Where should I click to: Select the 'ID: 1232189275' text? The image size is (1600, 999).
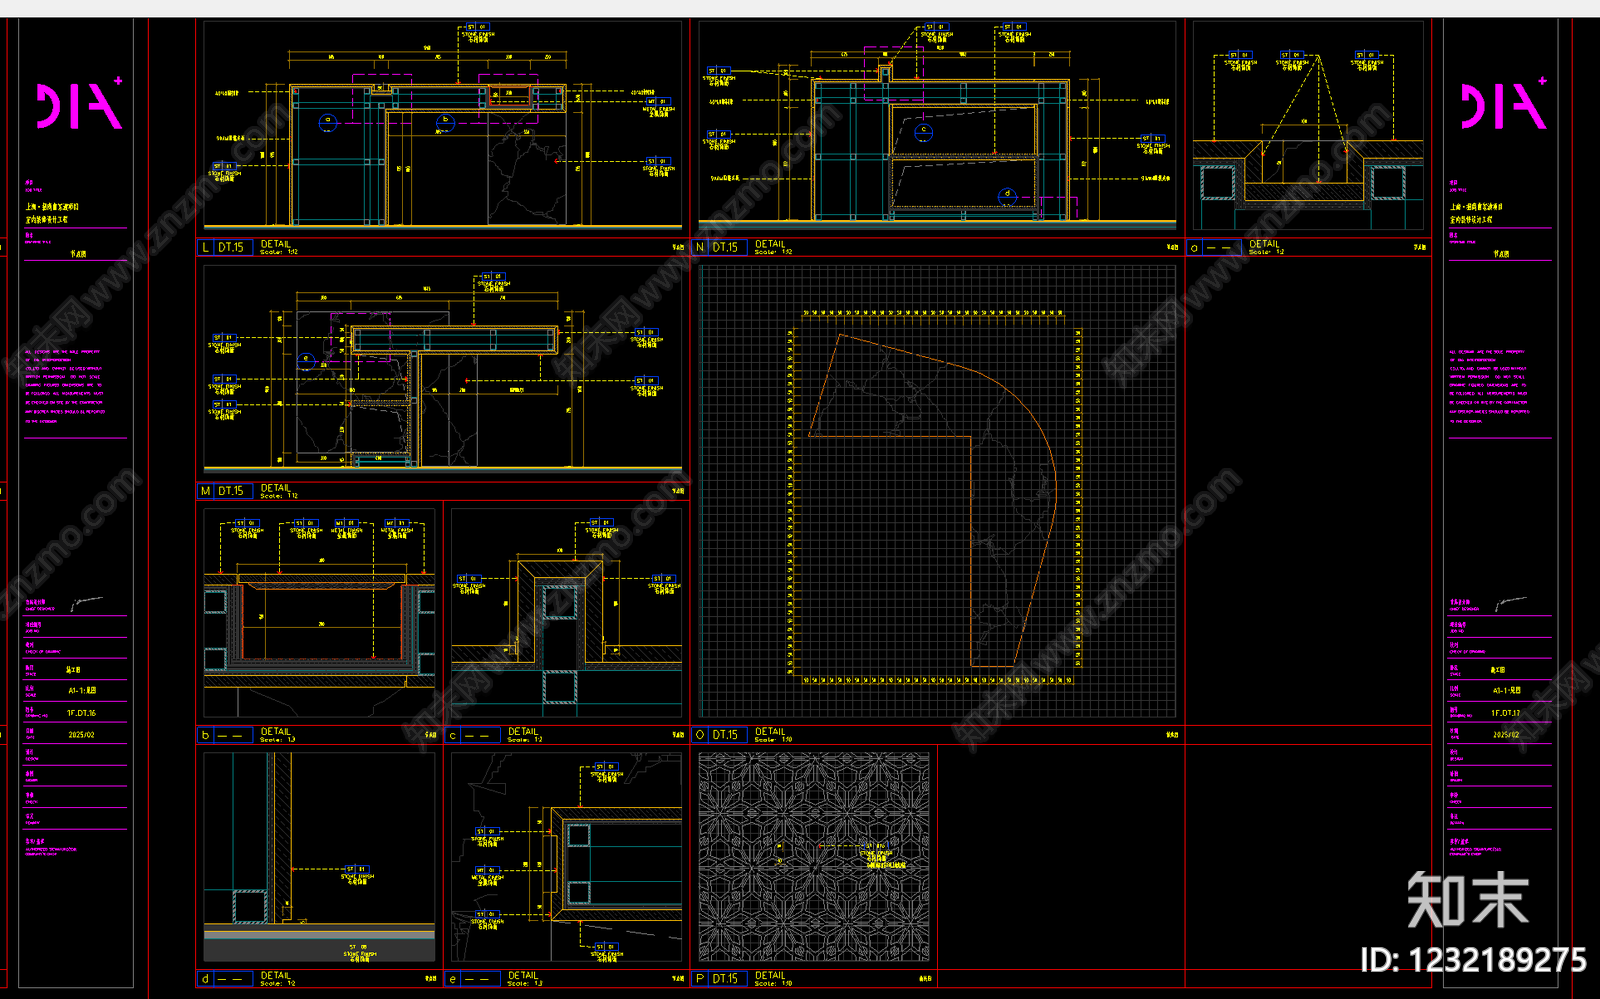(1473, 960)
